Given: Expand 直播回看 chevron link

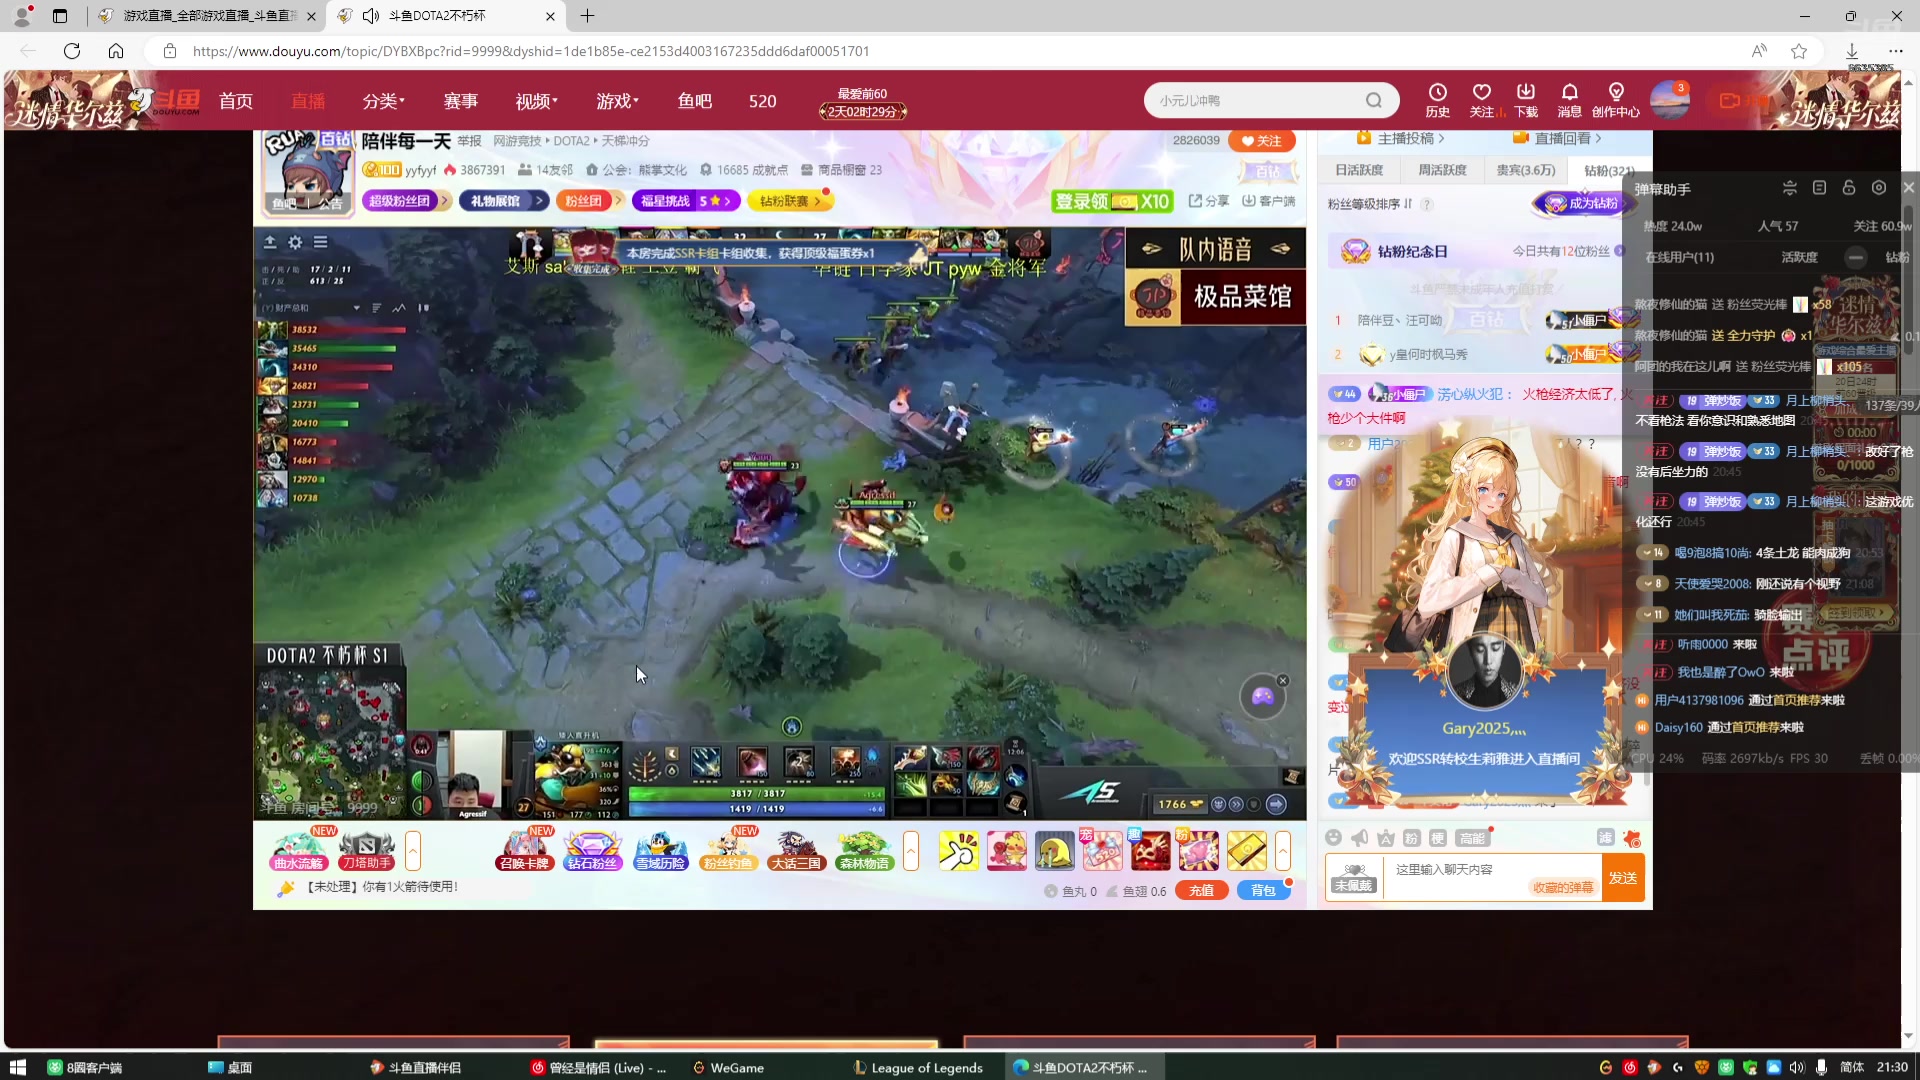Looking at the screenshot, I should (1558, 138).
